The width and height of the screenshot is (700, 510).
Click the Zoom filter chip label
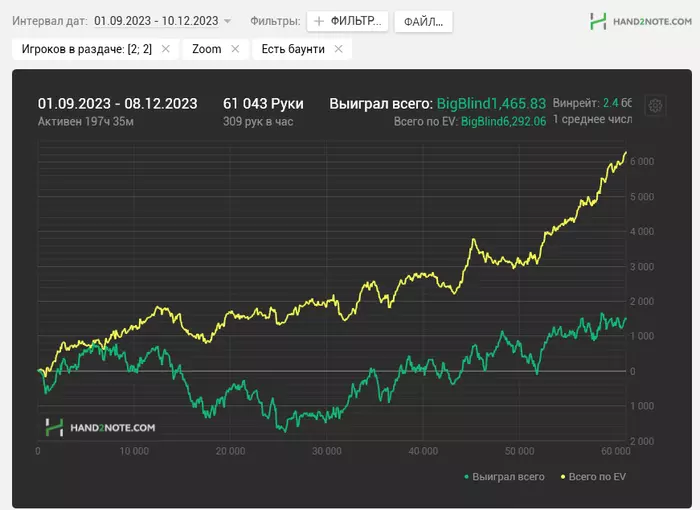207,49
